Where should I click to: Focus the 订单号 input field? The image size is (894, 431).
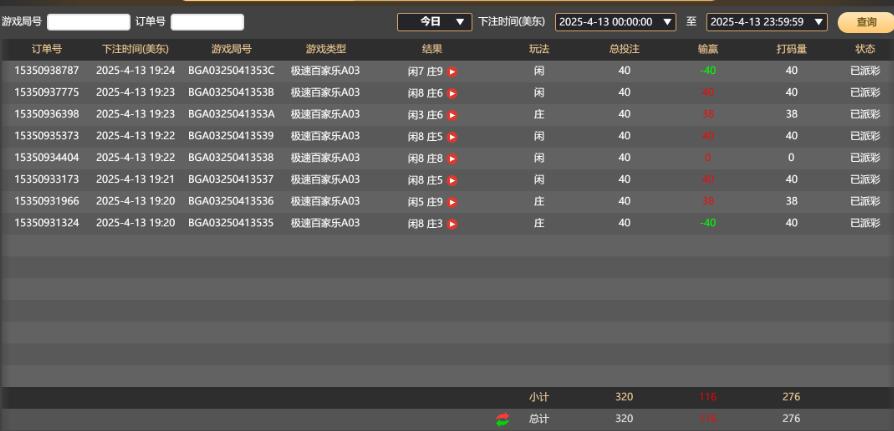pos(207,21)
